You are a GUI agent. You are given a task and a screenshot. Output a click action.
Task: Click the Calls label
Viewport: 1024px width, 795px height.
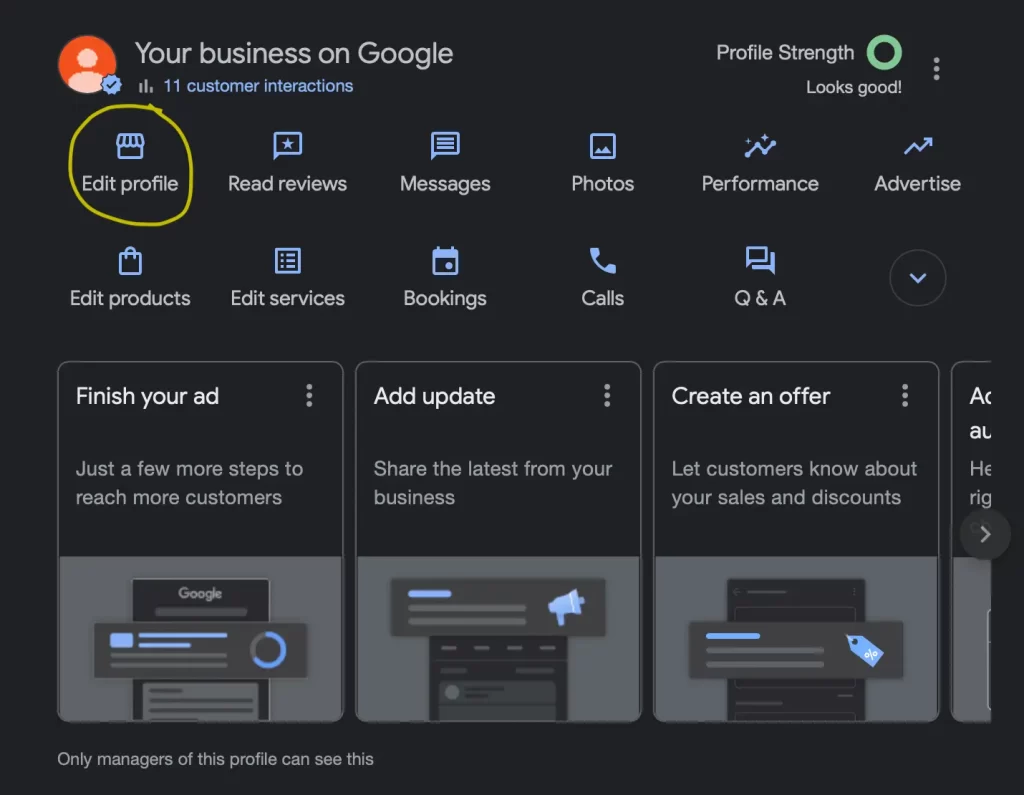pyautogui.click(x=602, y=299)
